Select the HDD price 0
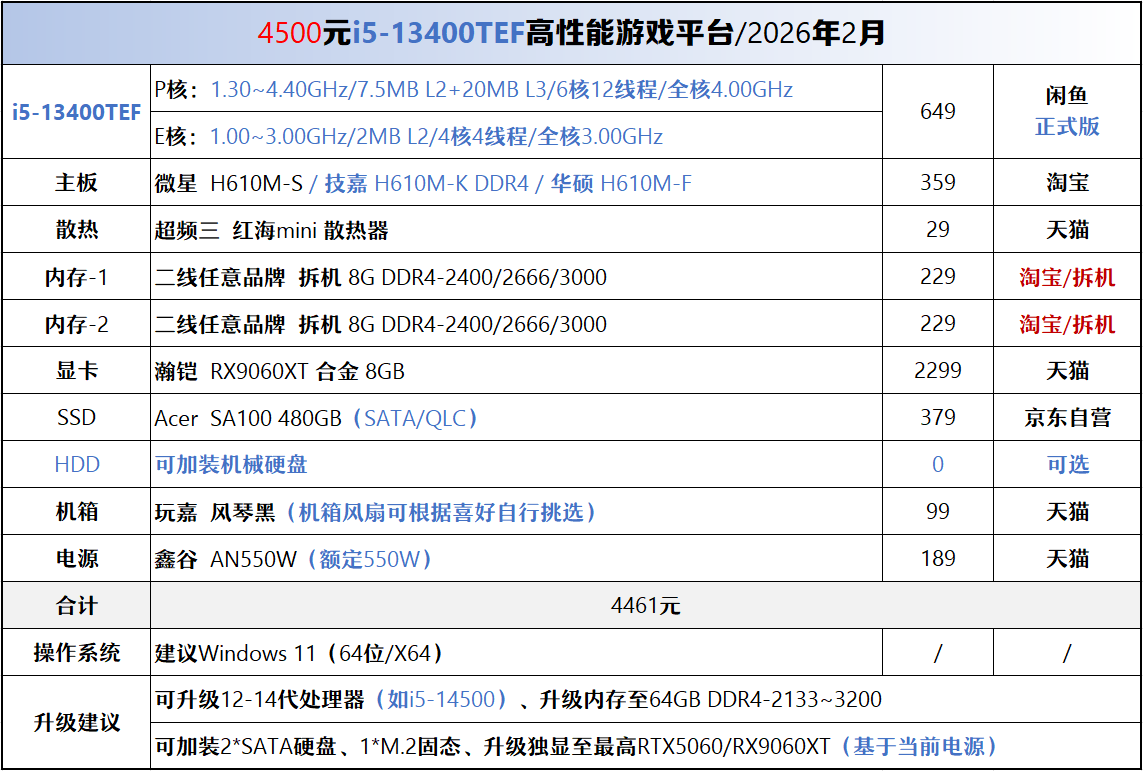Viewport: 1143px width, 771px height. (937, 464)
